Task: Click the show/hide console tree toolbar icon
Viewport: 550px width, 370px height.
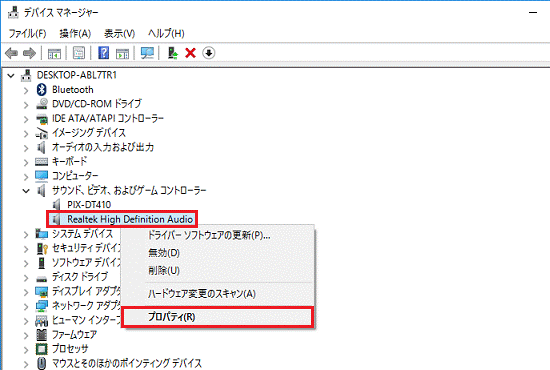Action: point(54,53)
